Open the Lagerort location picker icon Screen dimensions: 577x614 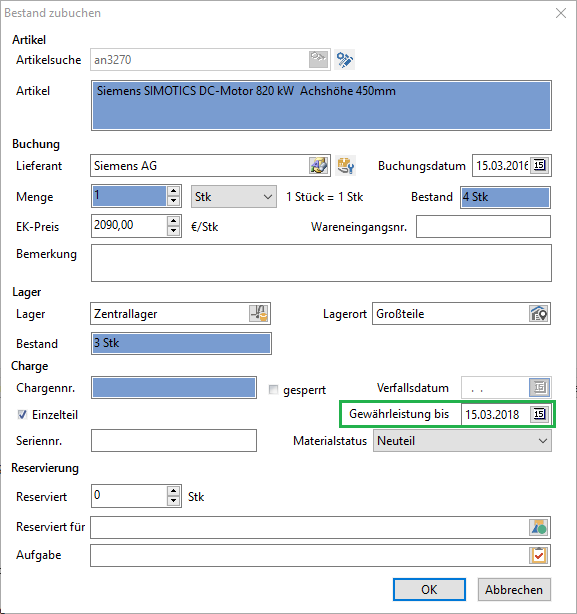pos(539,314)
